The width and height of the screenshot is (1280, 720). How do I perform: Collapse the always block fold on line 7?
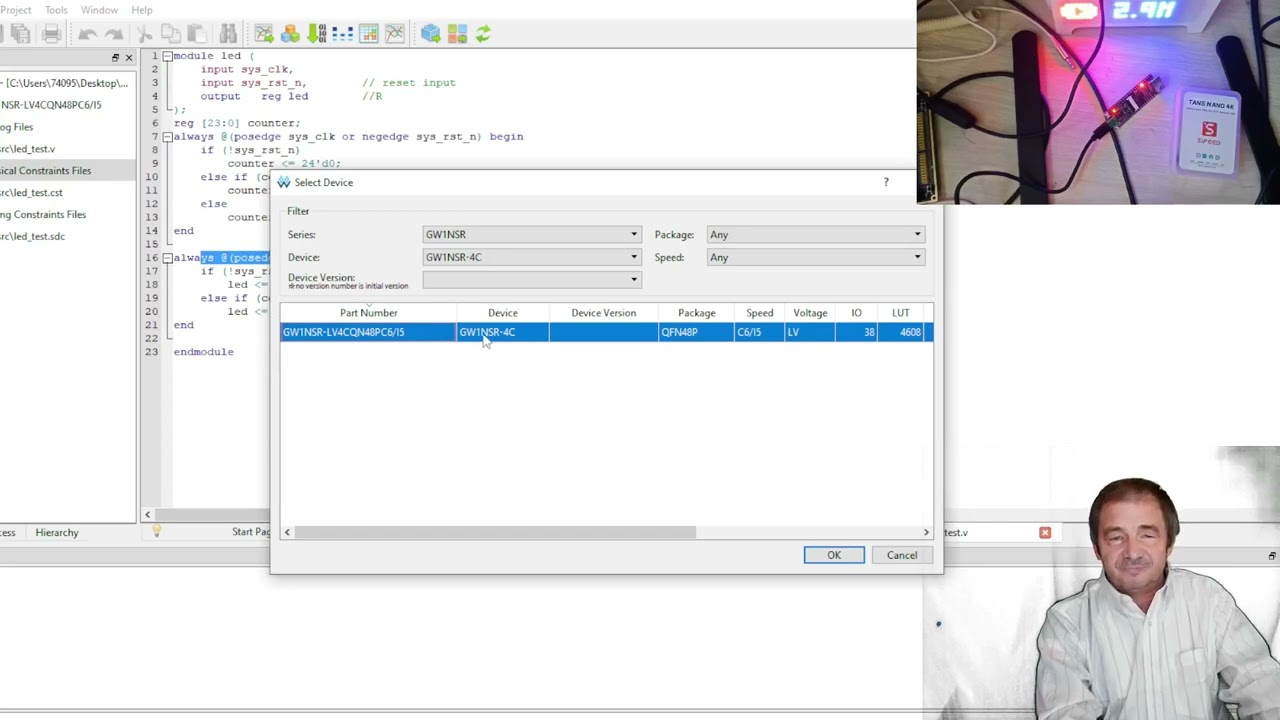tap(167, 137)
